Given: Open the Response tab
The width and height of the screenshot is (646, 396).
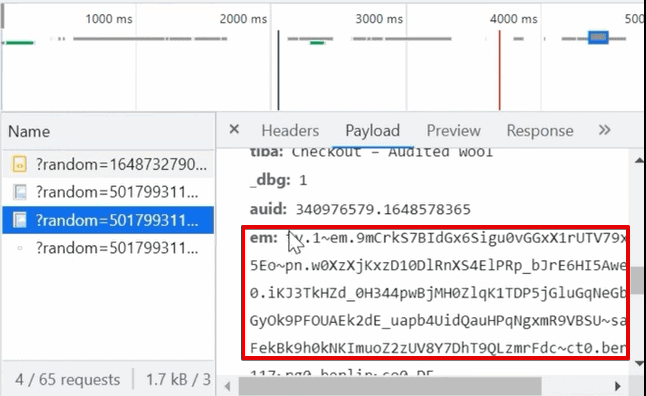Looking at the screenshot, I should coord(540,131).
